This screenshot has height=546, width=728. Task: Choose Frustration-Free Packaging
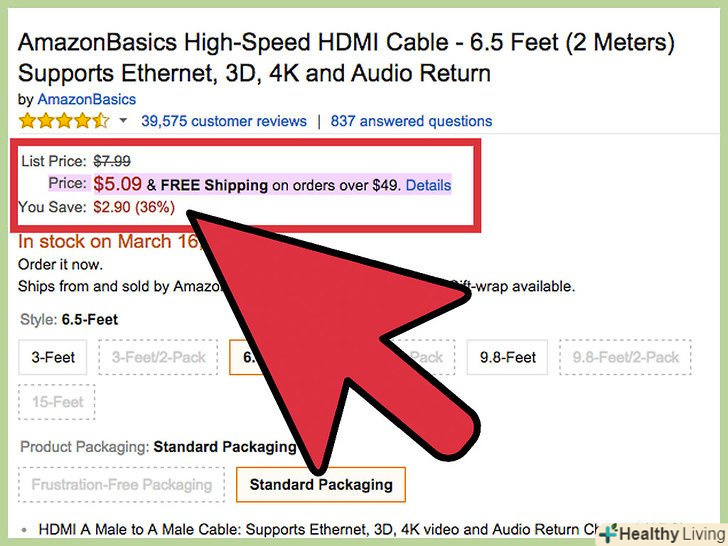(x=122, y=485)
